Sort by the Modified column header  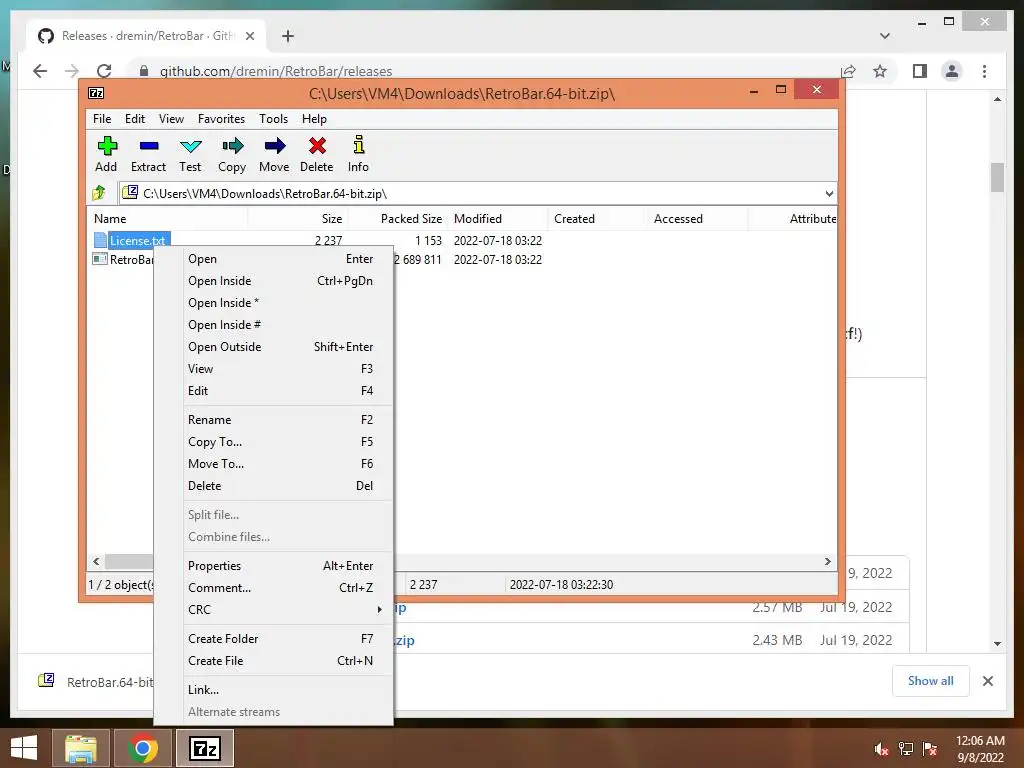coord(498,219)
